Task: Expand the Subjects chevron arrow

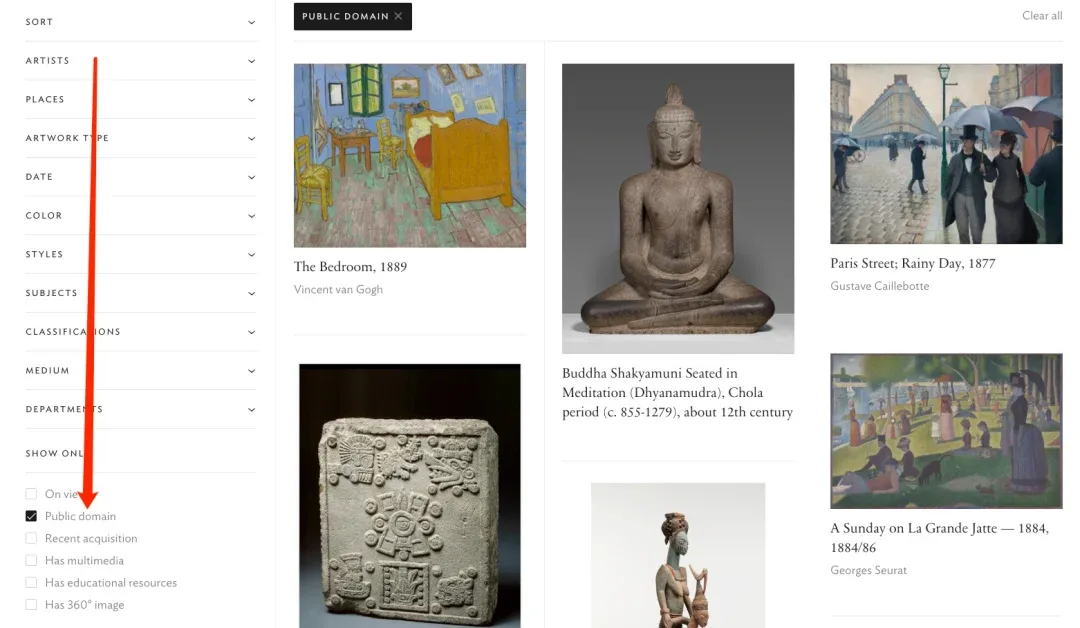Action: (x=251, y=293)
